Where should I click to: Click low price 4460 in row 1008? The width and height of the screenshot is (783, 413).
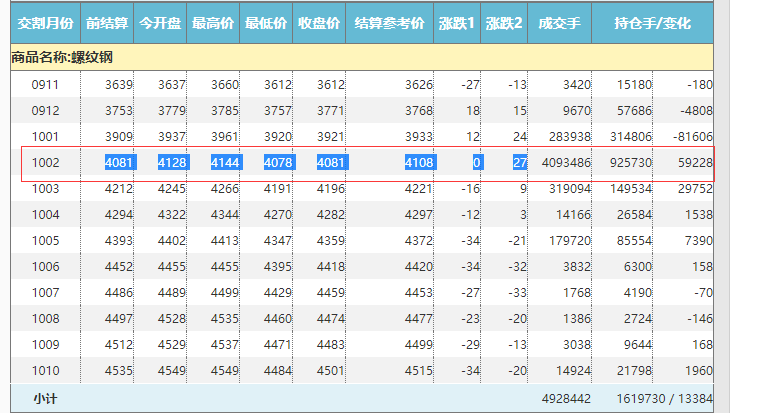coord(278,319)
